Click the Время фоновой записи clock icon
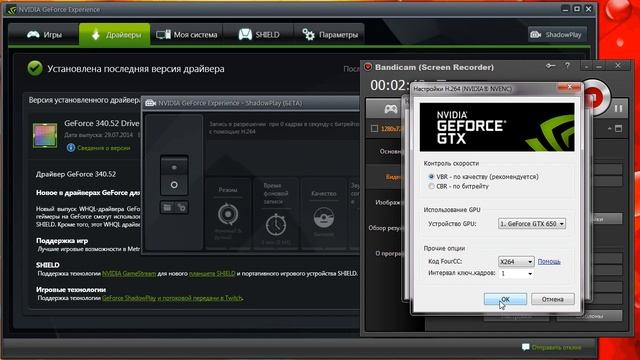The width and height of the screenshot is (640, 360). tap(276, 224)
